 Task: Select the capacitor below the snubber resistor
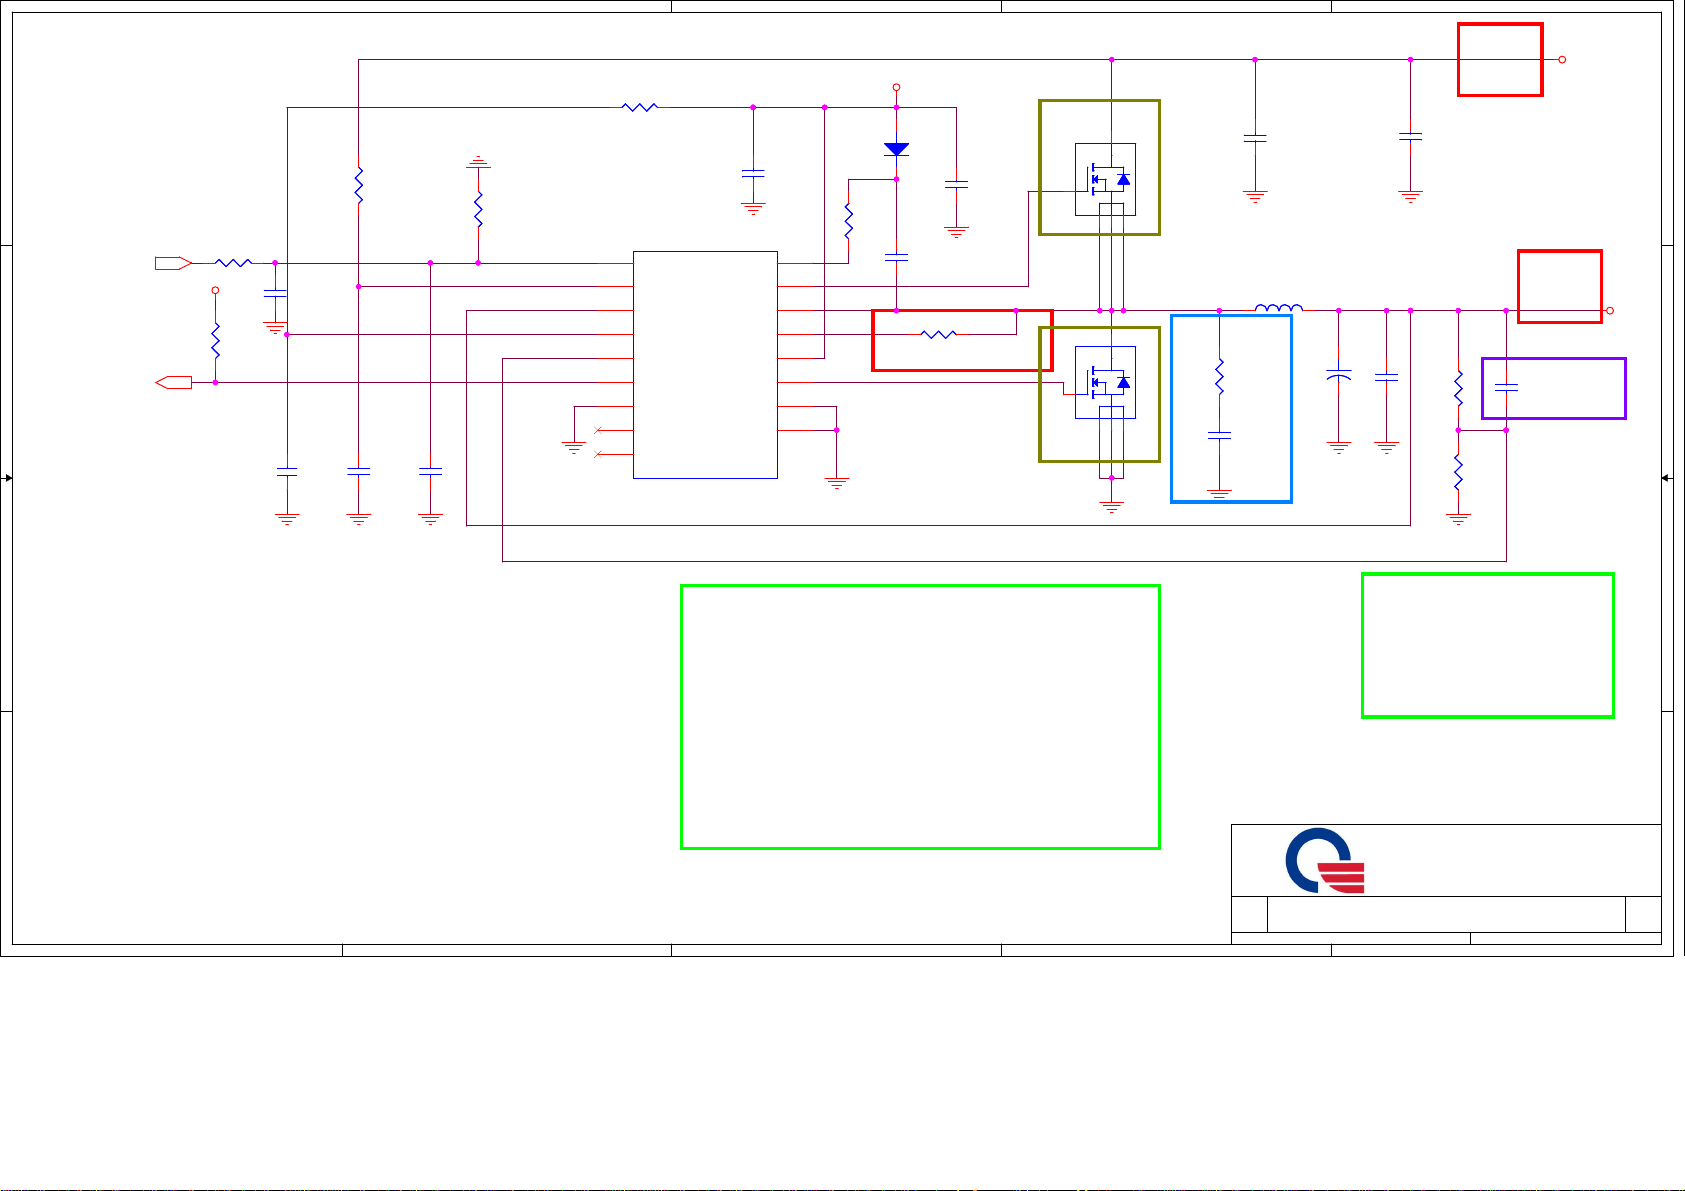point(1219,435)
